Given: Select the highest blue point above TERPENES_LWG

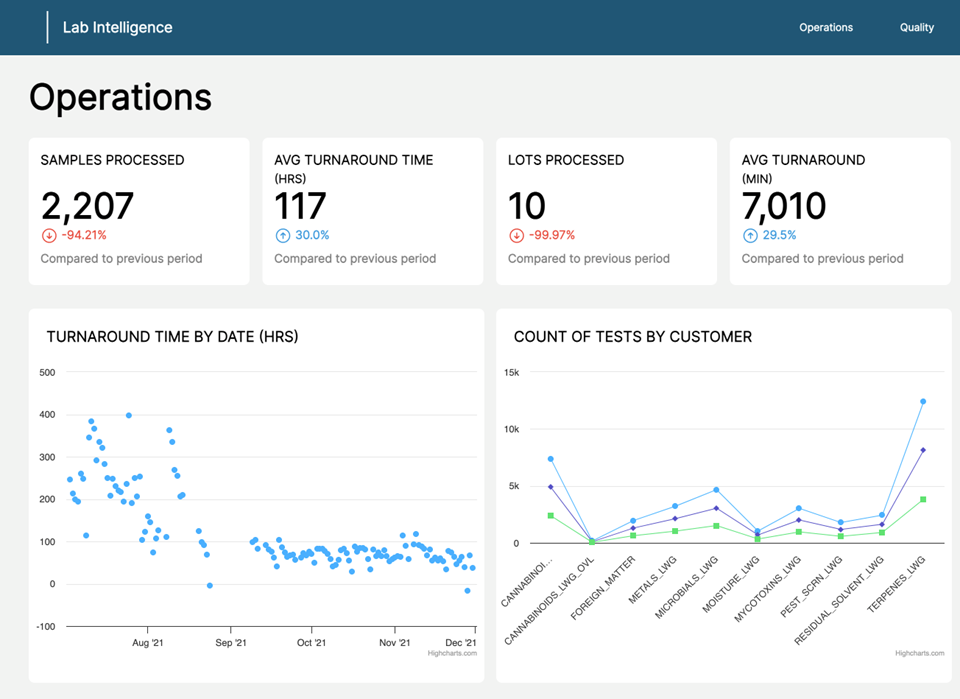Looking at the screenshot, I should [923, 401].
